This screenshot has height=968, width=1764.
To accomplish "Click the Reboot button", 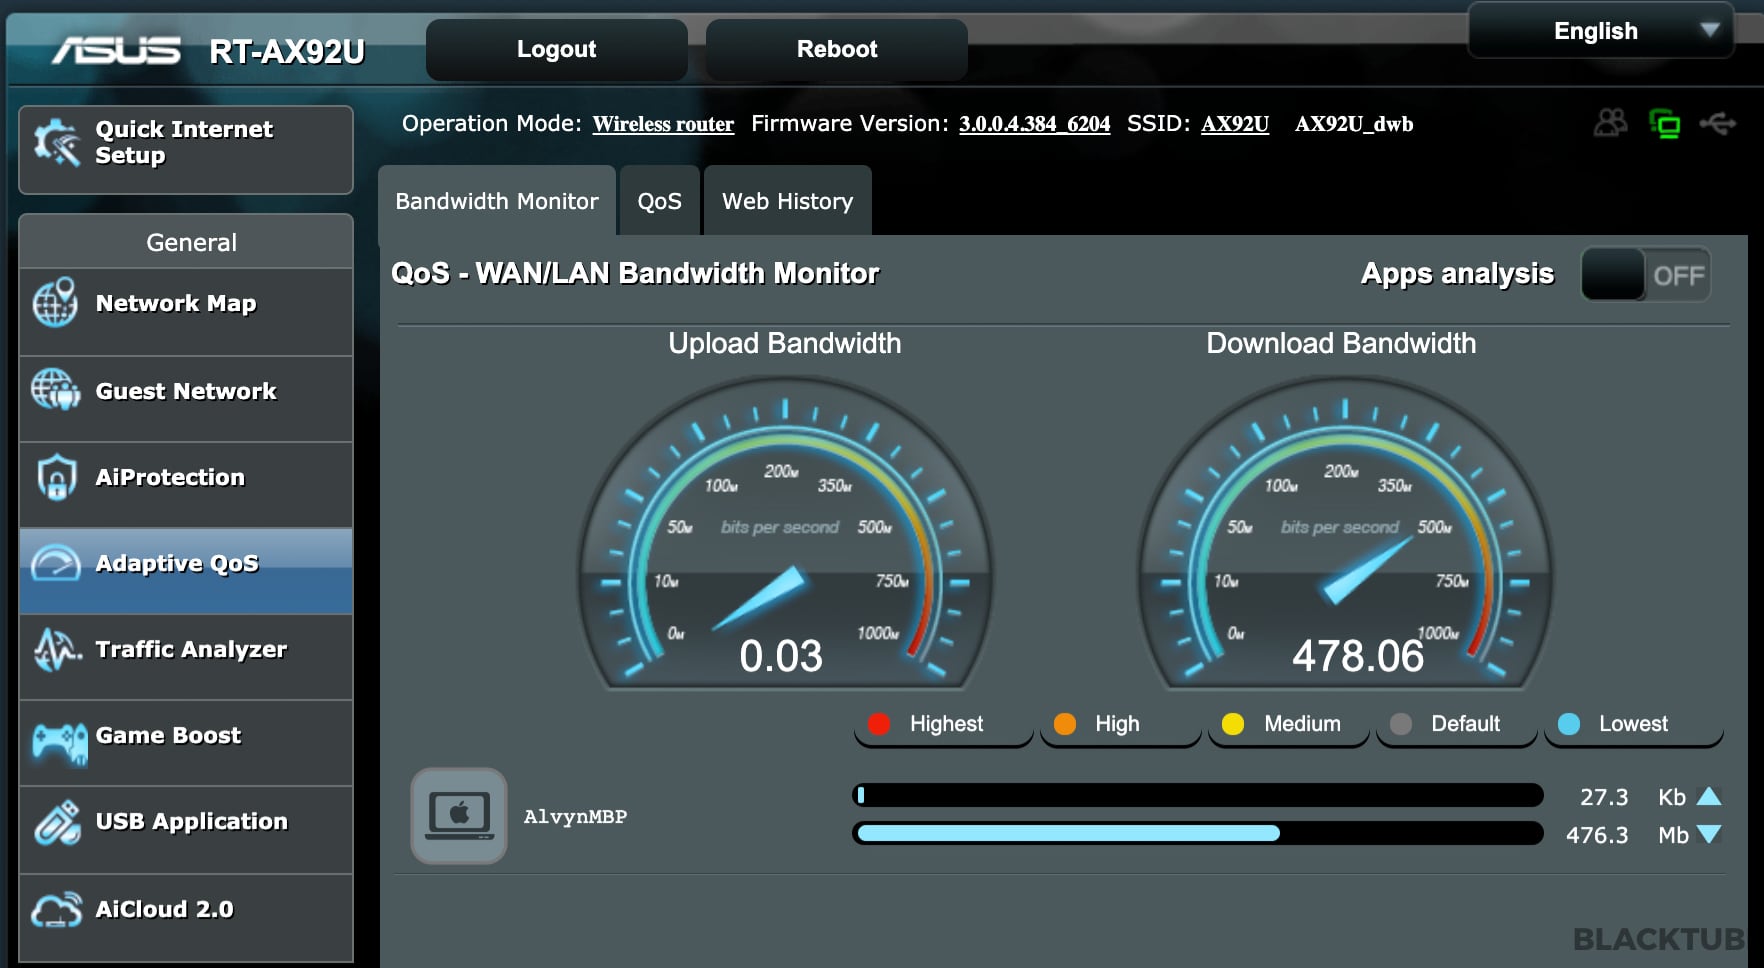I will (x=837, y=49).
